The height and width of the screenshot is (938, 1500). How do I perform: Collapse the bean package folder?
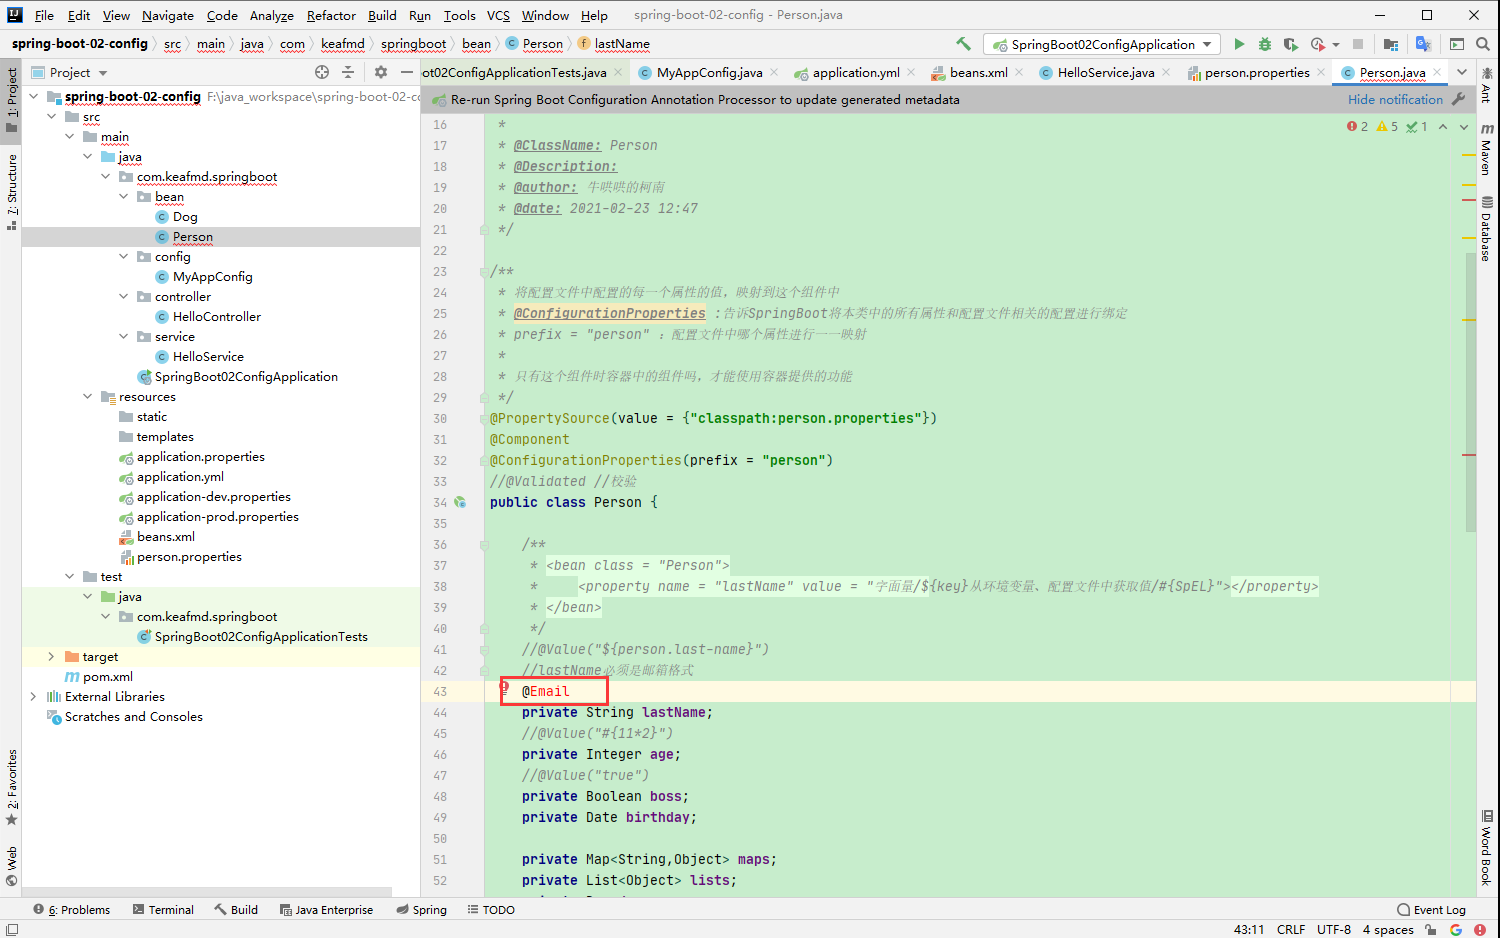[124, 197]
